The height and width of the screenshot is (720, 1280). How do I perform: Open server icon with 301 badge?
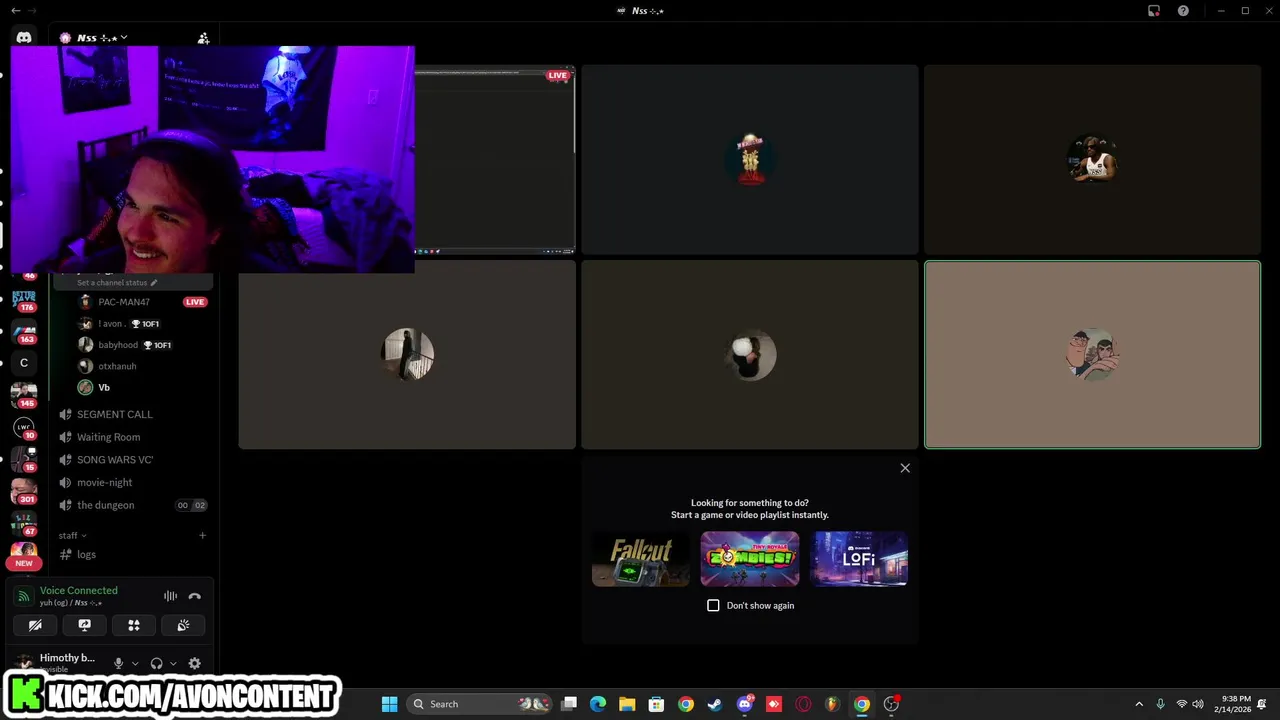tap(24, 491)
